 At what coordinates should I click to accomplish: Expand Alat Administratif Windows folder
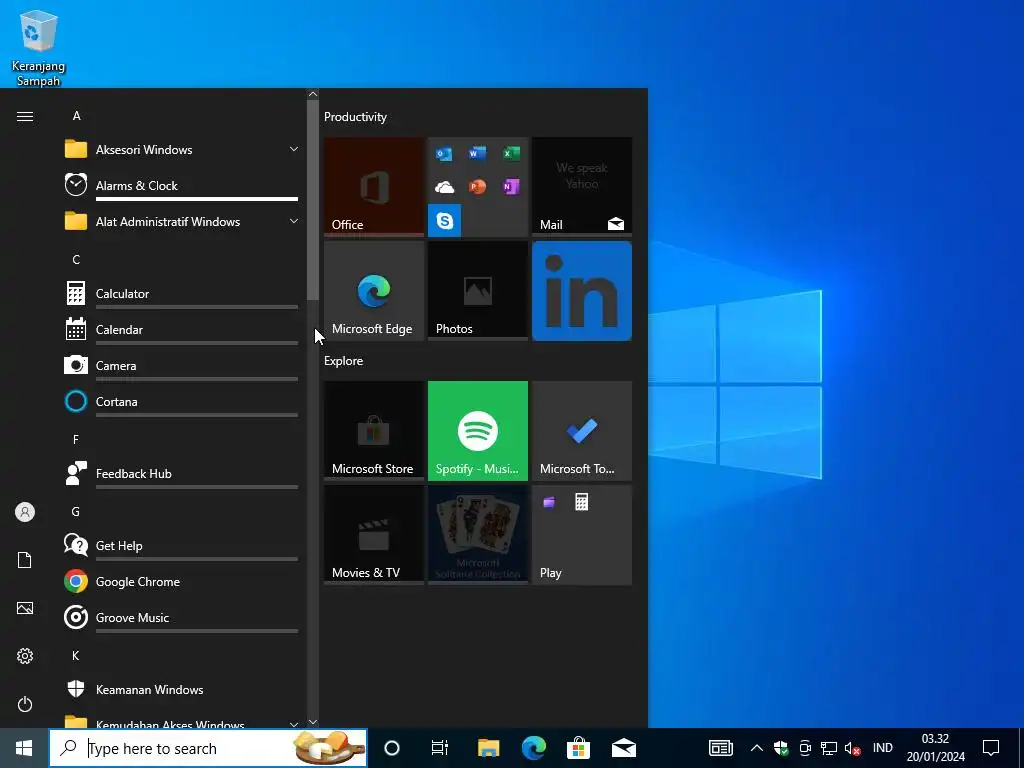point(181,221)
